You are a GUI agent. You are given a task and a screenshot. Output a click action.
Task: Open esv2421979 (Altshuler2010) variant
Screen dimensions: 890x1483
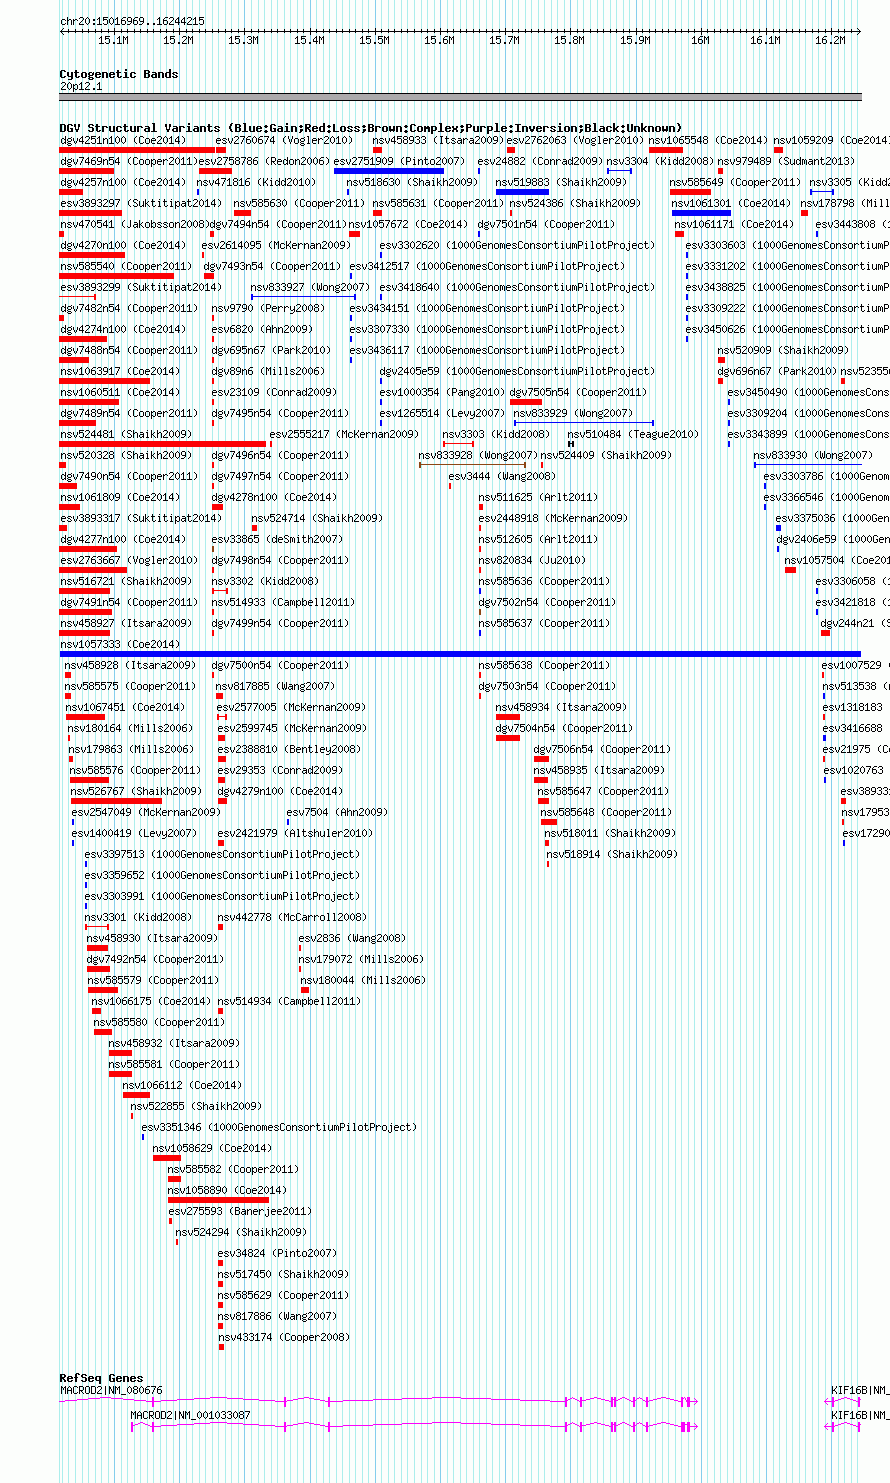click(x=295, y=834)
